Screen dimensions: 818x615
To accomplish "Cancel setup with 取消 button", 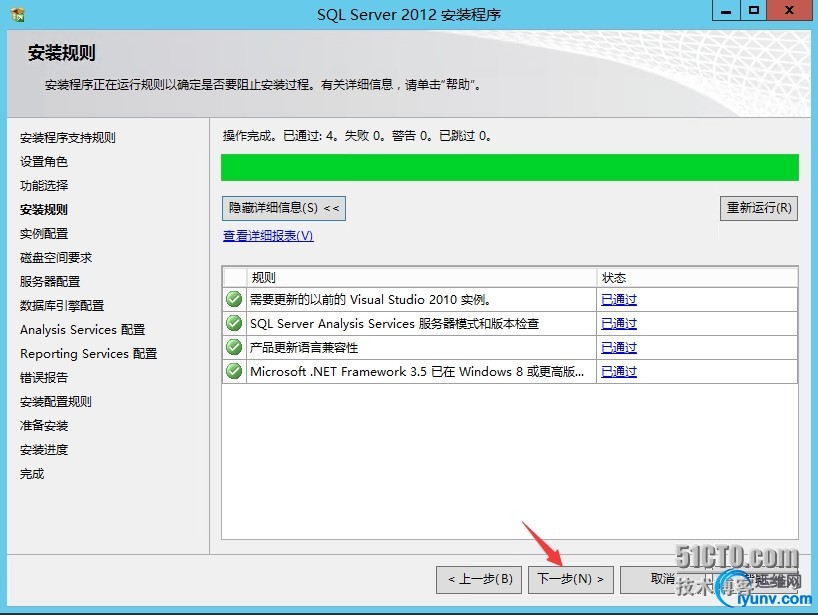I will [663, 579].
